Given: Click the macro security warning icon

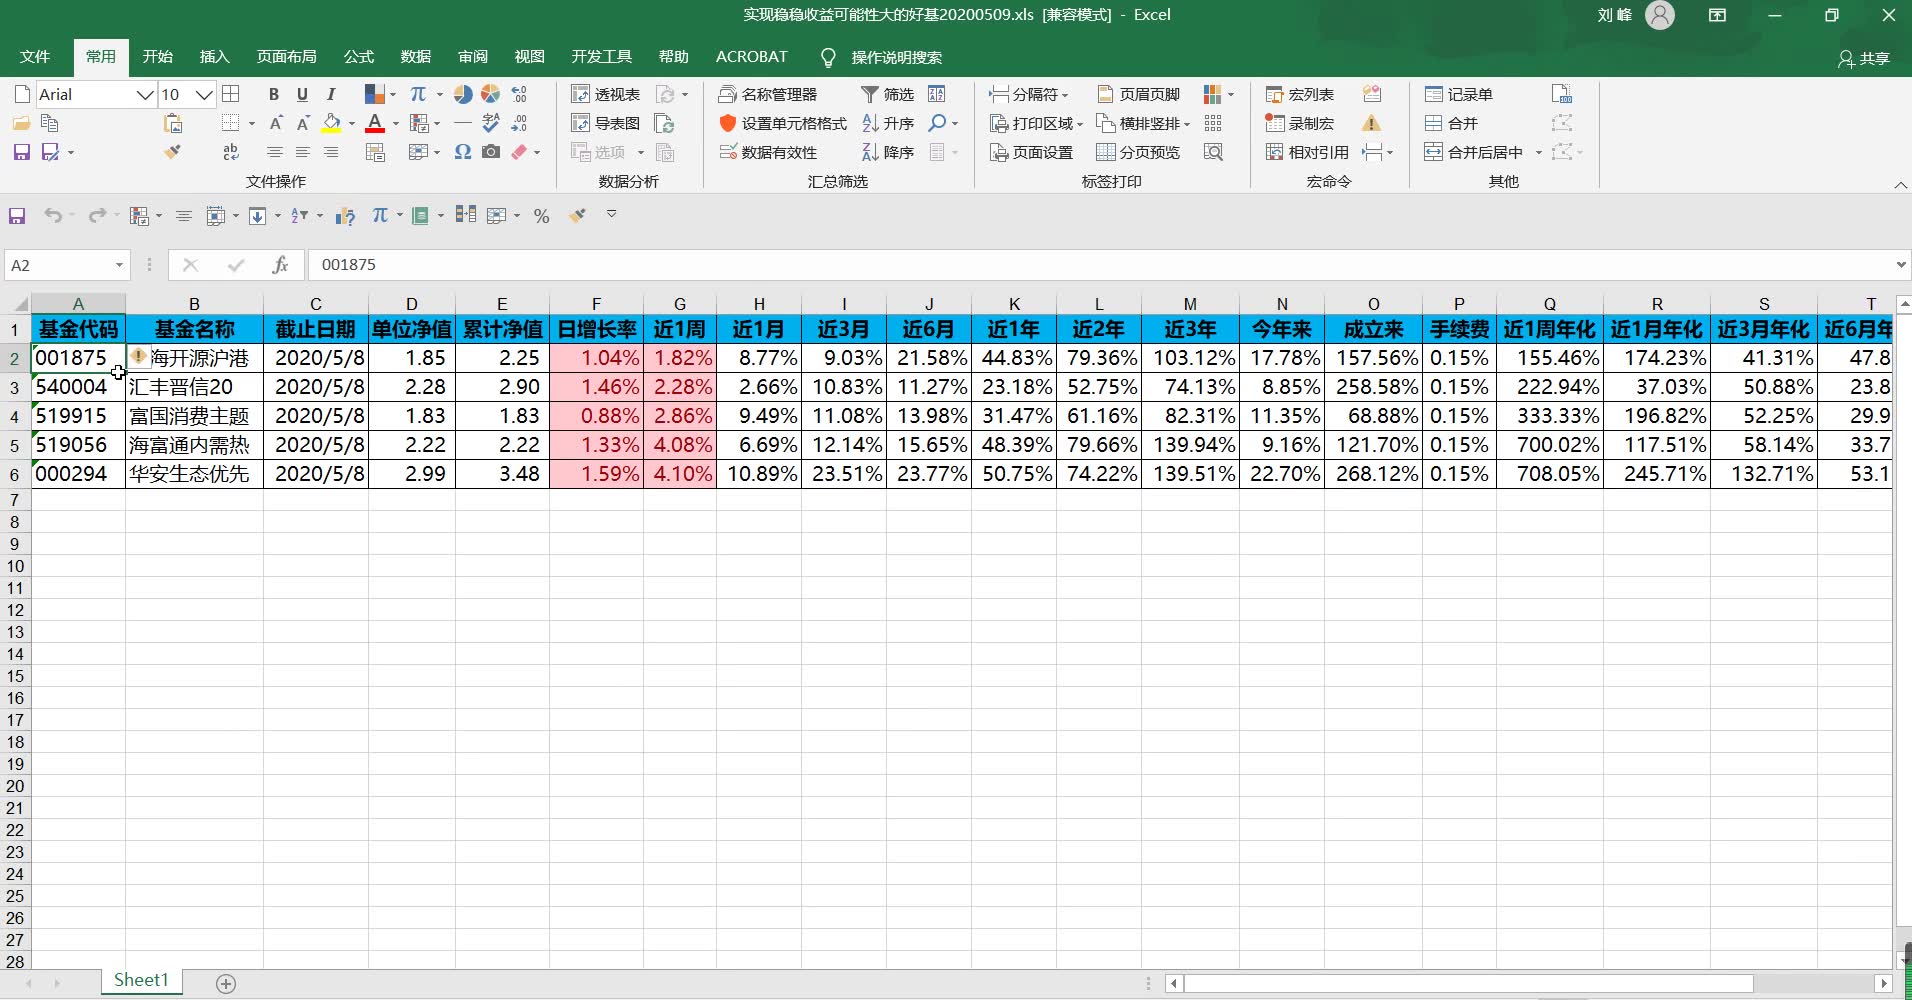Looking at the screenshot, I should pyautogui.click(x=1371, y=123).
